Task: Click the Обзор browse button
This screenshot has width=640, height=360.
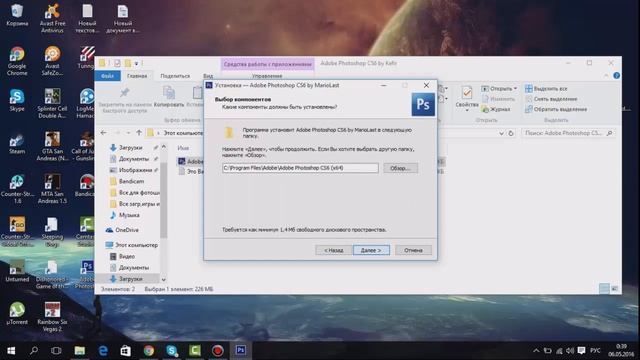Action: [x=400, y=168]
